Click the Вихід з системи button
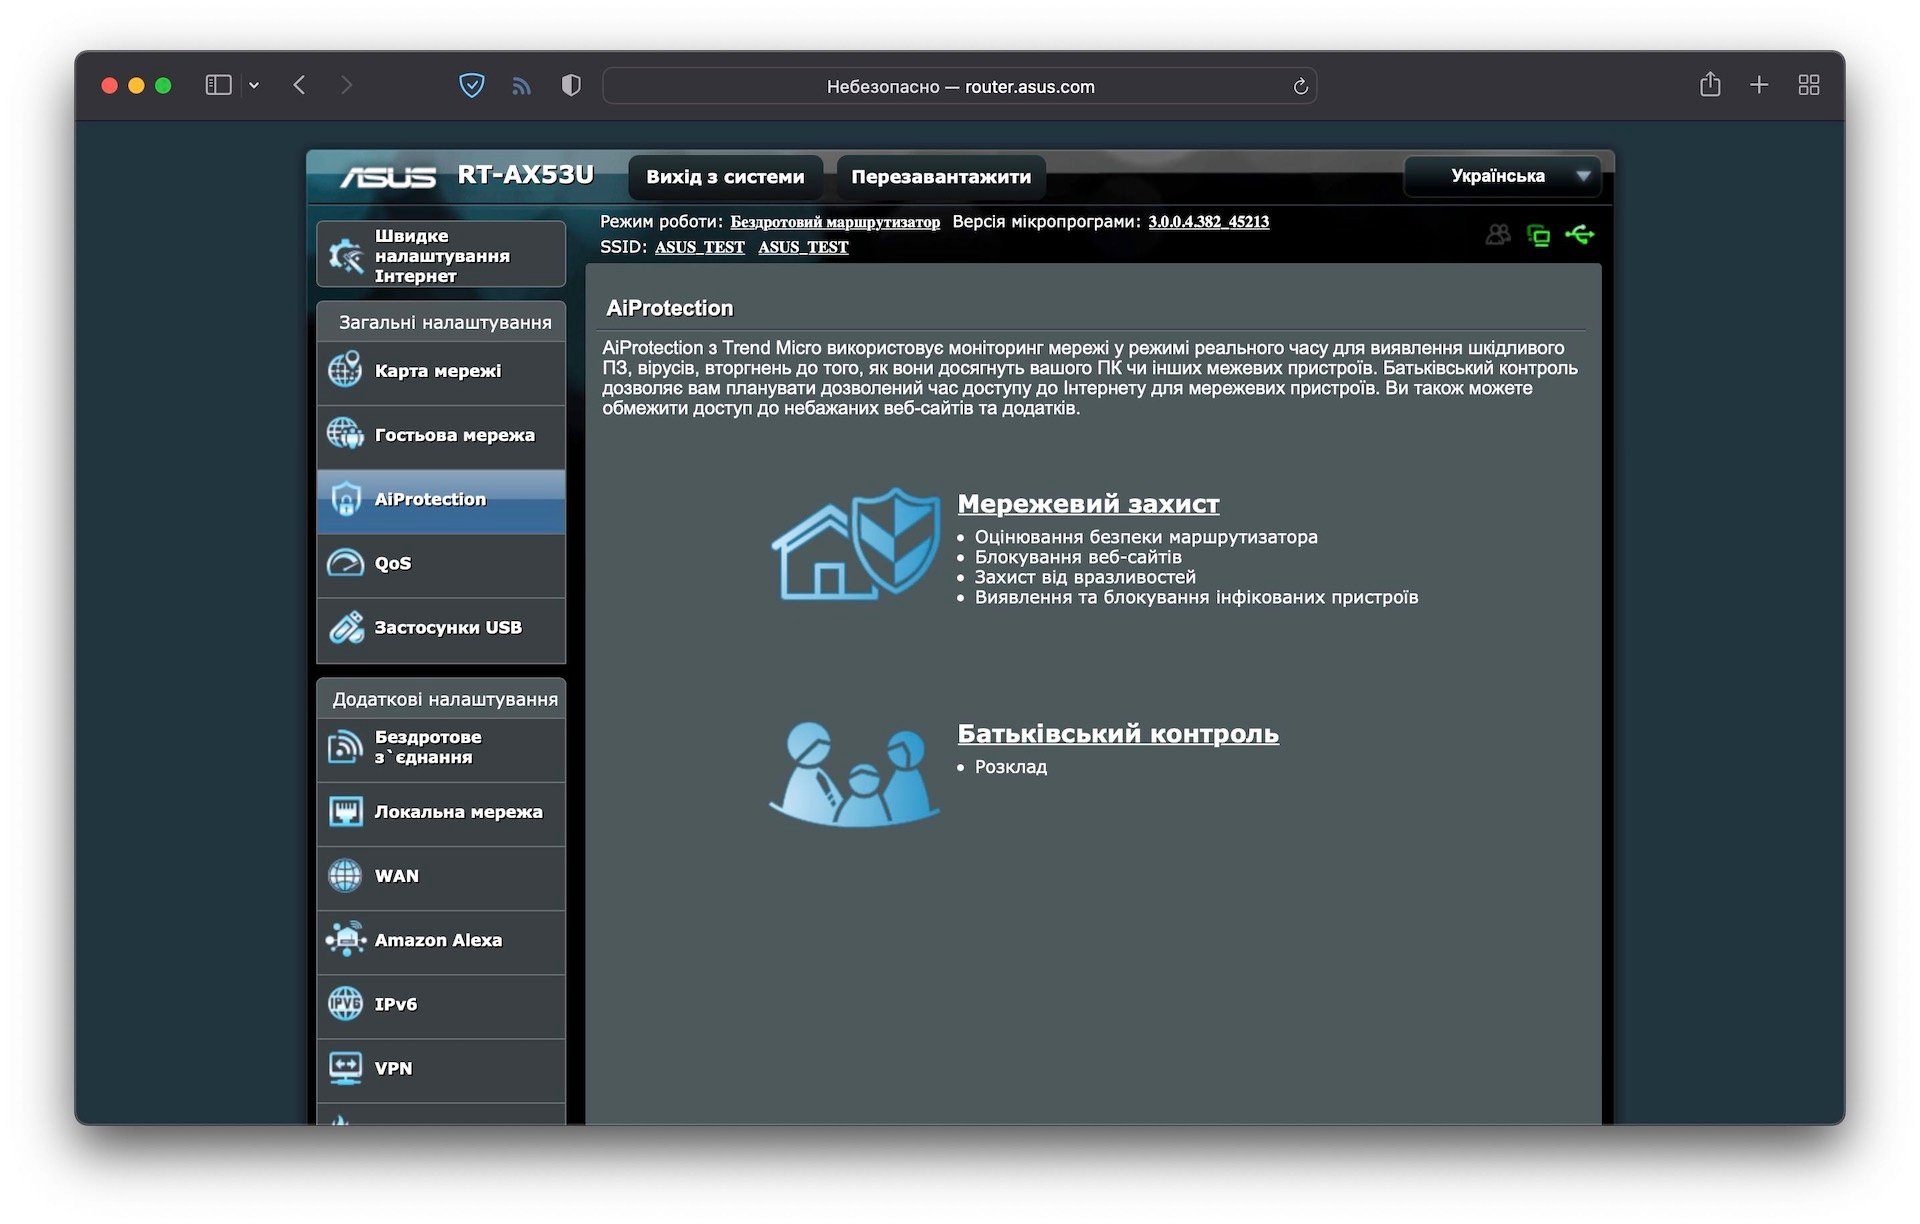Image resolution: width=1920 pixels, height=1224 pixels. pyautogui.click(x=725, y=177)
